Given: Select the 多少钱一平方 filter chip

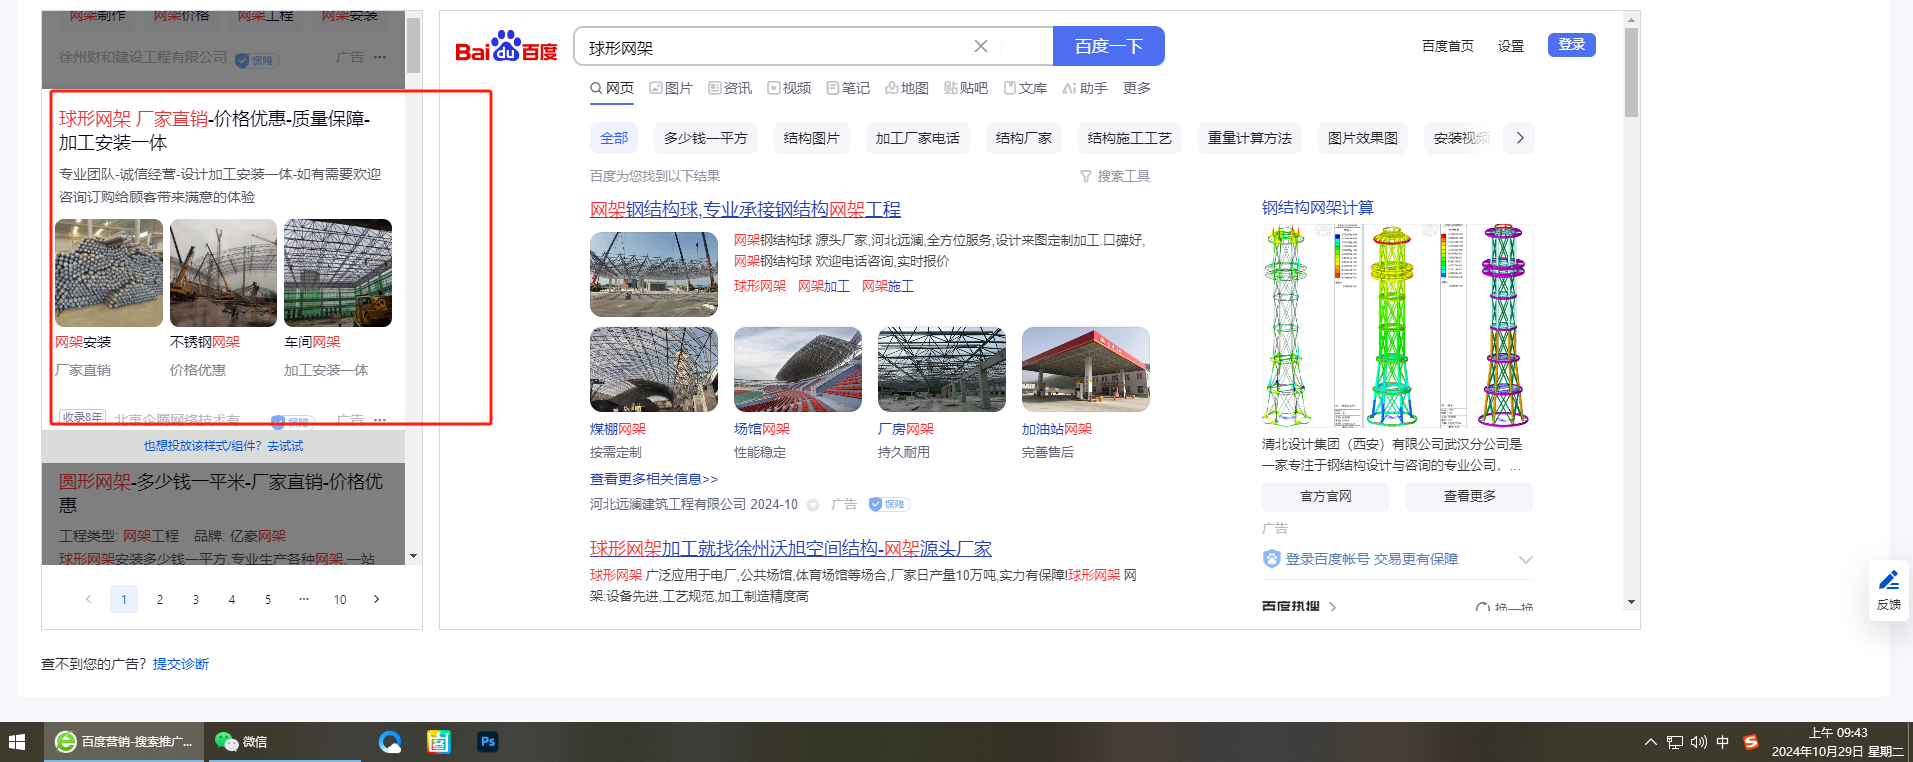Looking at the screenshot, I should point(706,138).
